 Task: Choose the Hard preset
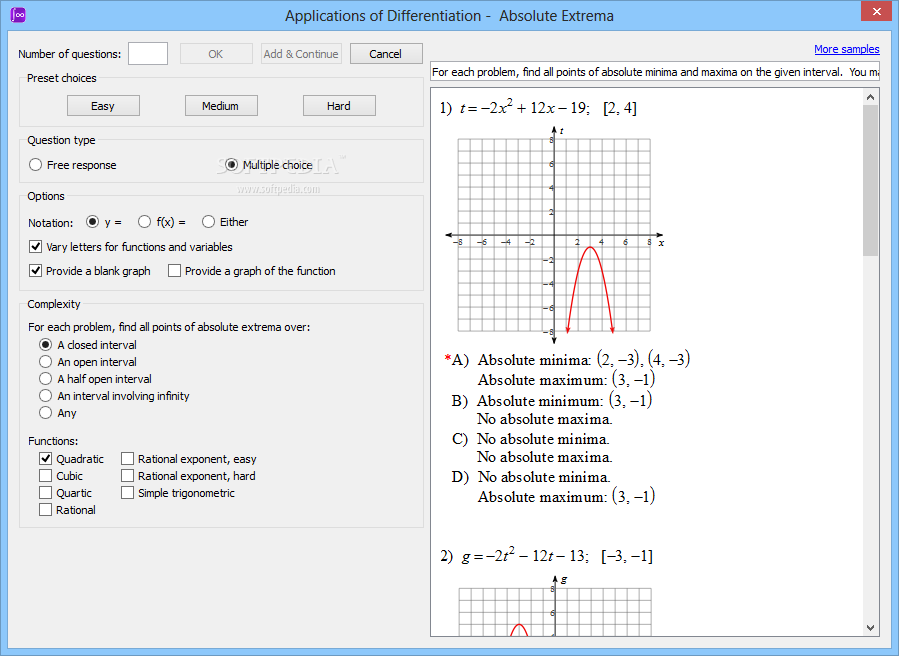tap(339, 106)
